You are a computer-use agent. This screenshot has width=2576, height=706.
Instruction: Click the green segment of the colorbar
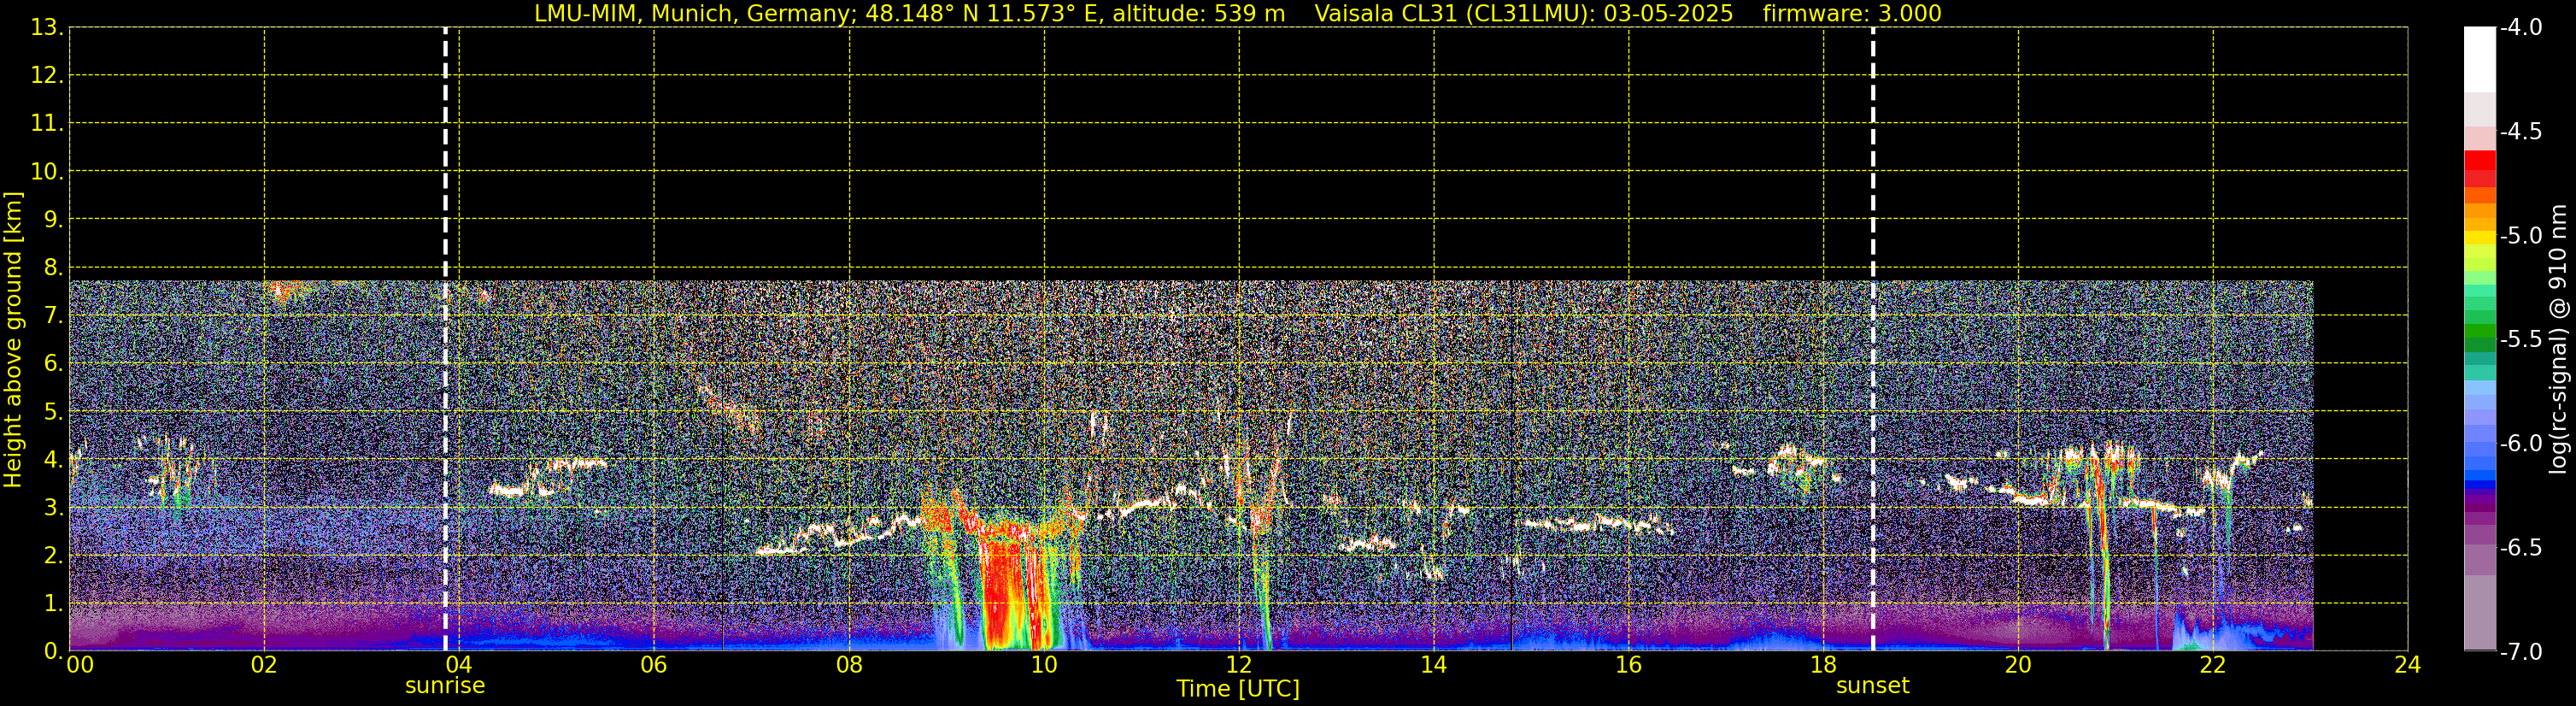coord(2479,330)
